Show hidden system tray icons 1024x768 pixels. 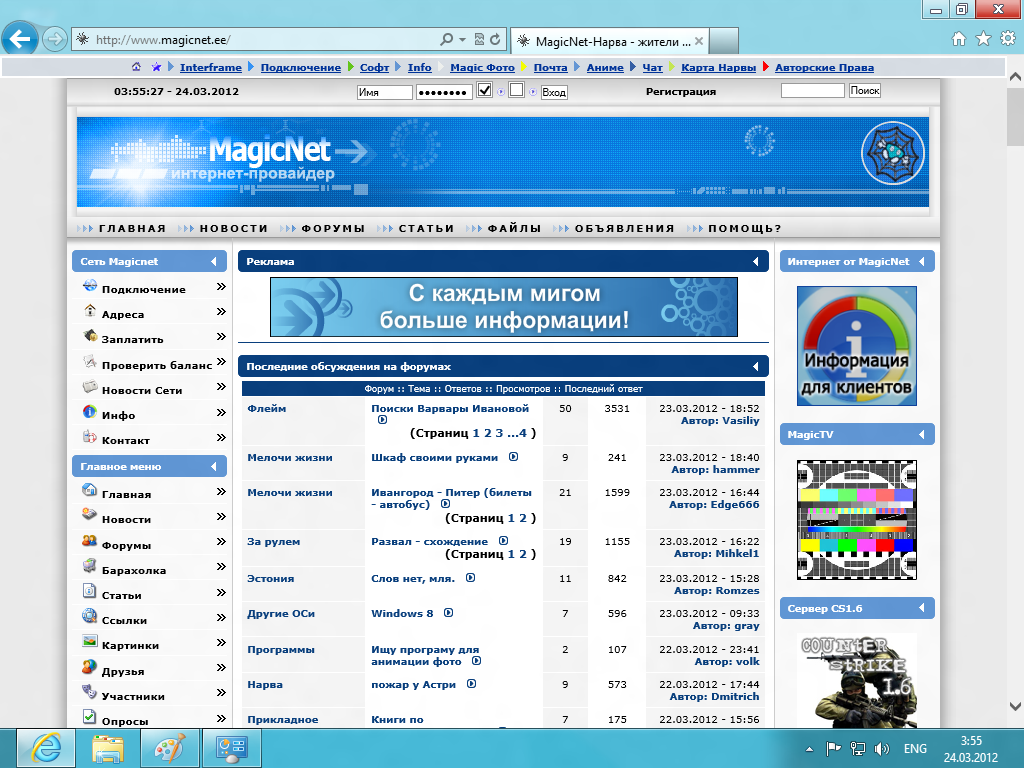(x=809, y=749)
